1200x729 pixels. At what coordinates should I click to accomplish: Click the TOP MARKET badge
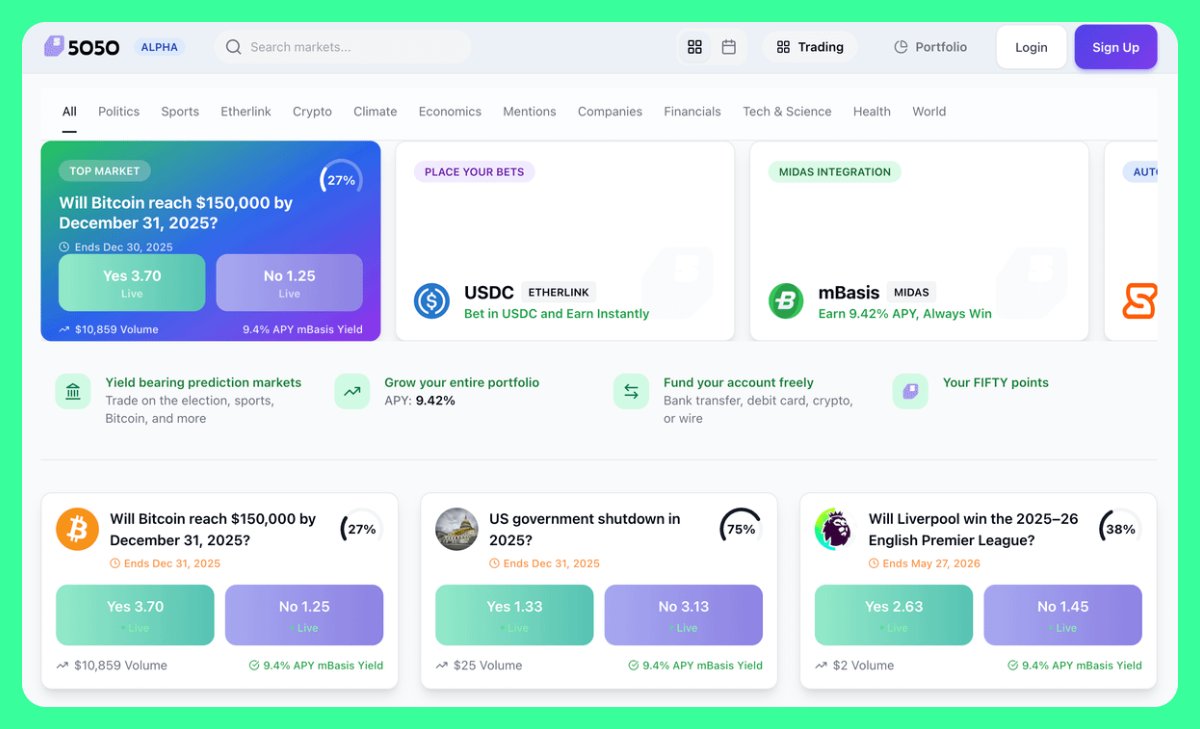pos(105,171)
